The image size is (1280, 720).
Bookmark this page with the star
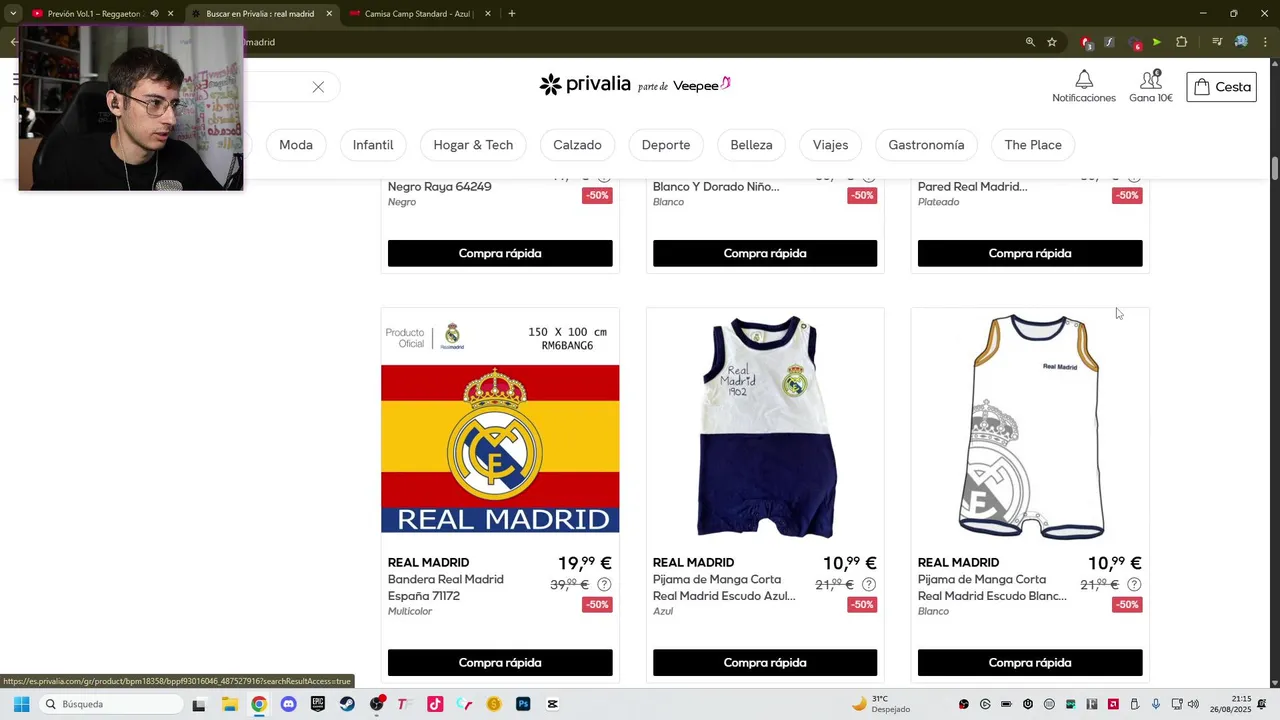point(1052,42)
